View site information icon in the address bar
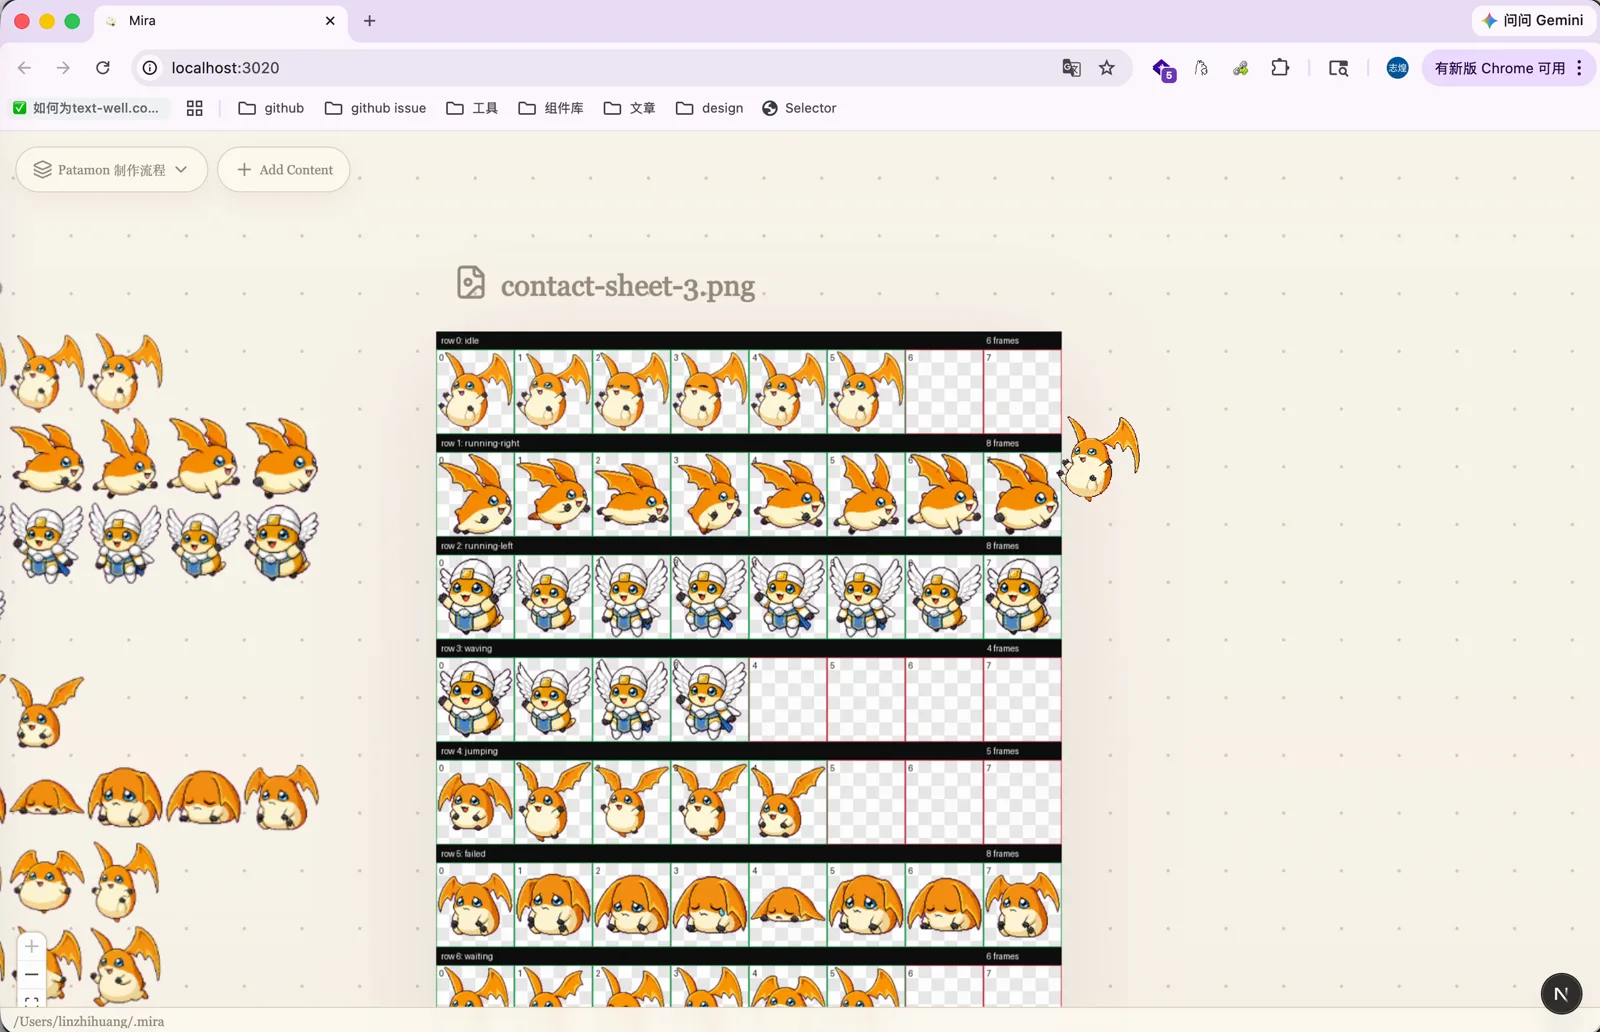Viewport: 1600px width, 1032px height. [150, 68]
